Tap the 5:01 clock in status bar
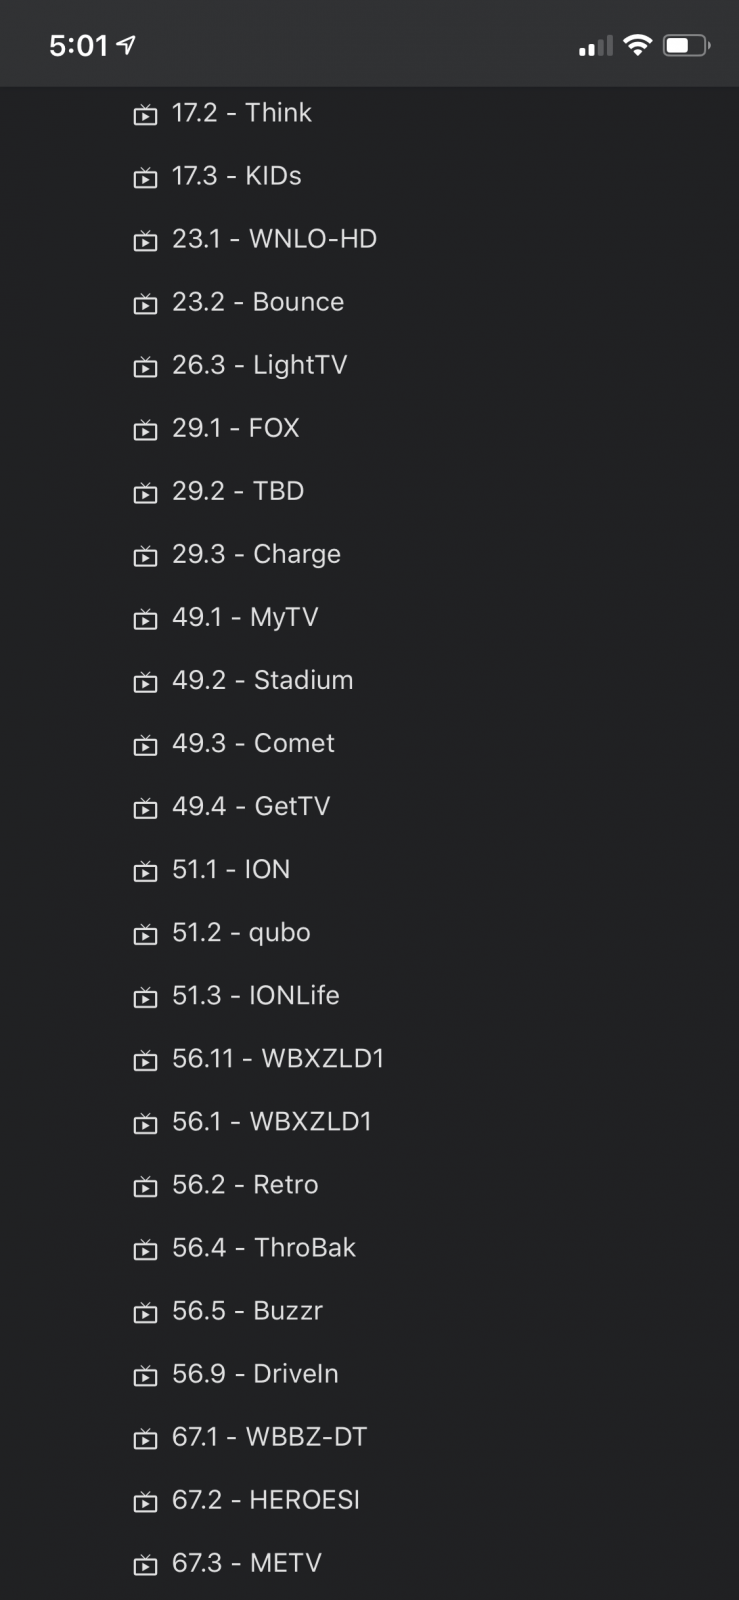The image size is (739, 1600). [78, 45]
